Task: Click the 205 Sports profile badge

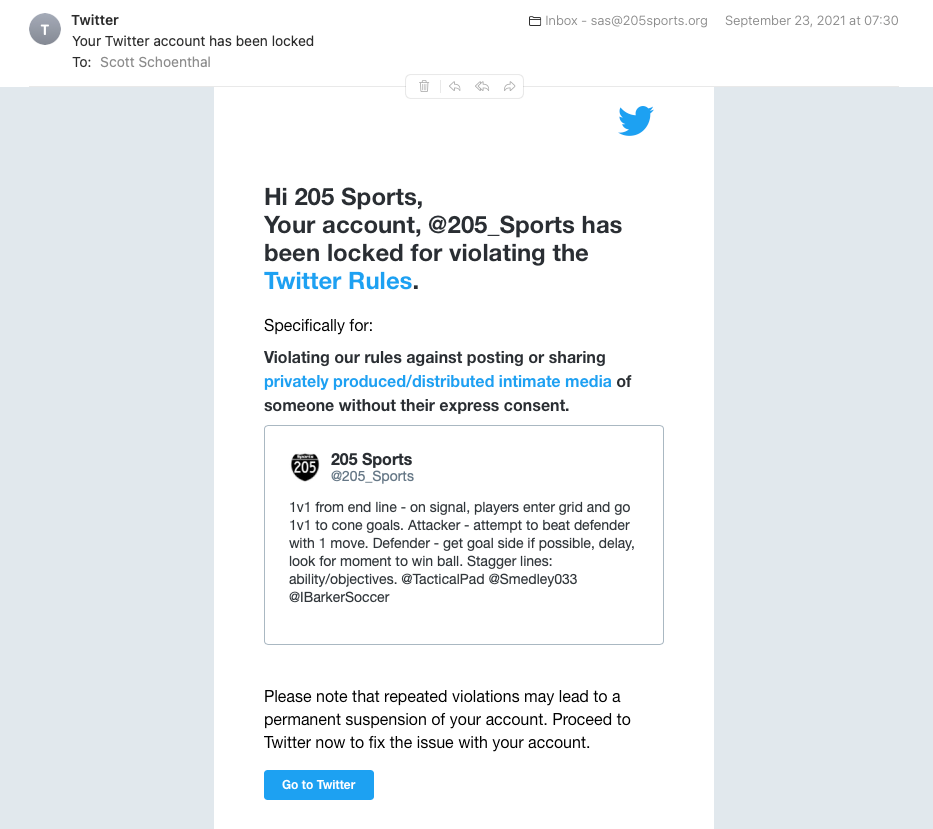Action: 305,466
